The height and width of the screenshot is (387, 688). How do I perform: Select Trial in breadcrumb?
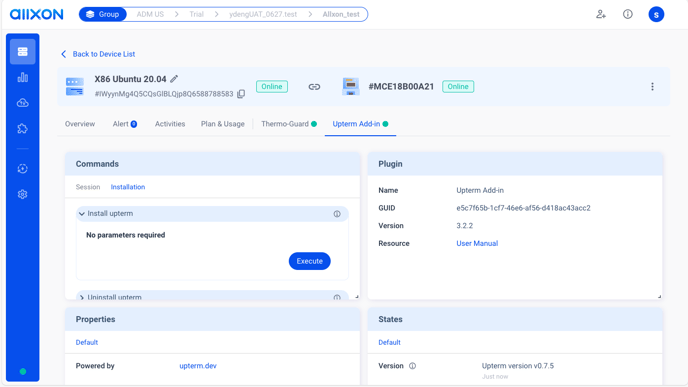(x=197, y=14)
